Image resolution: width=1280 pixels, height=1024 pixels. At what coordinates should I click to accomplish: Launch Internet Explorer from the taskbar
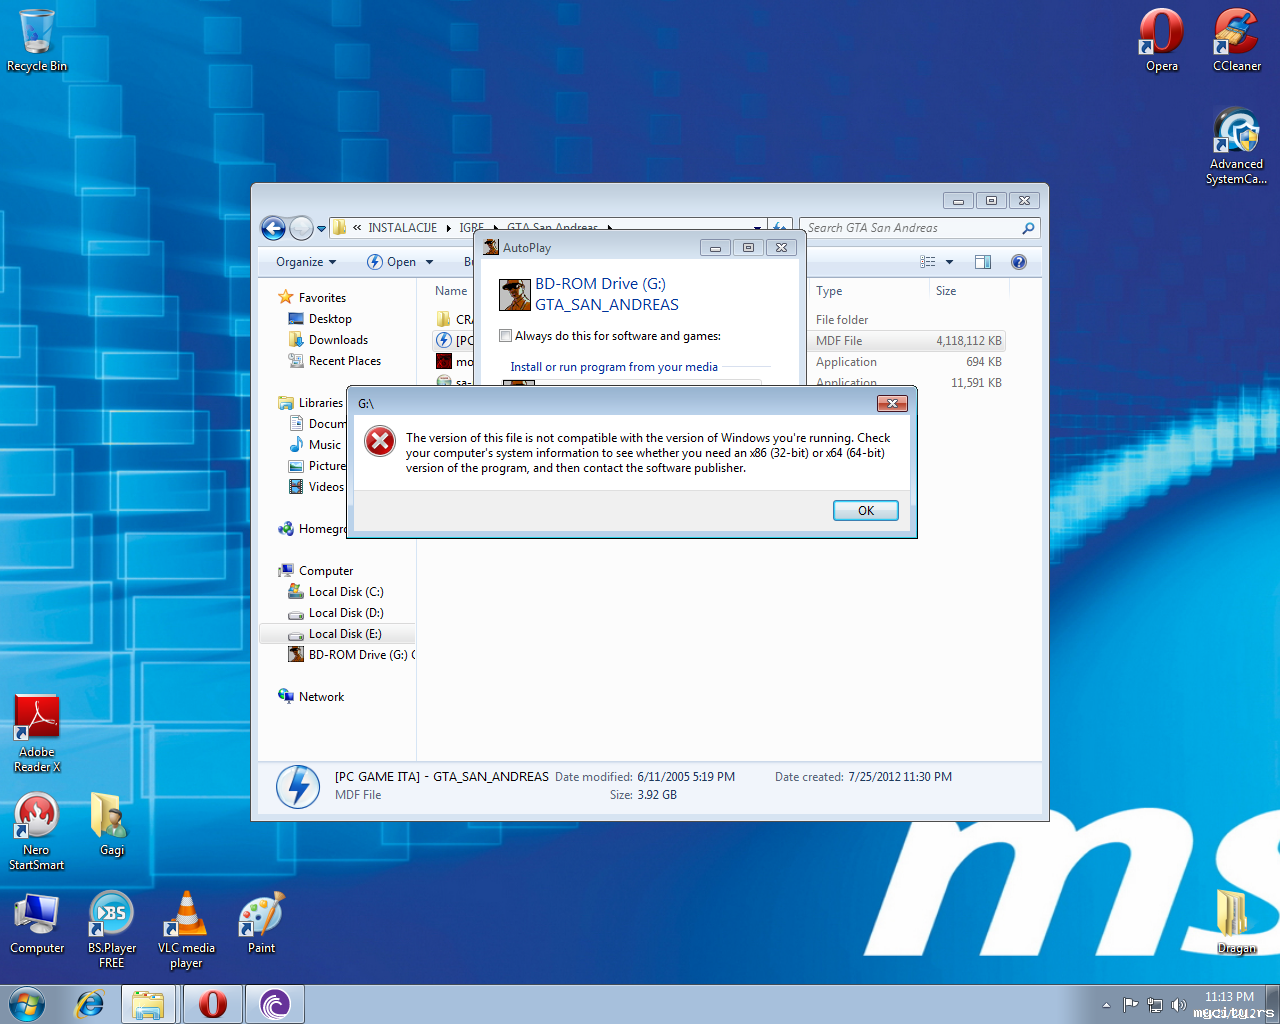90,1004
